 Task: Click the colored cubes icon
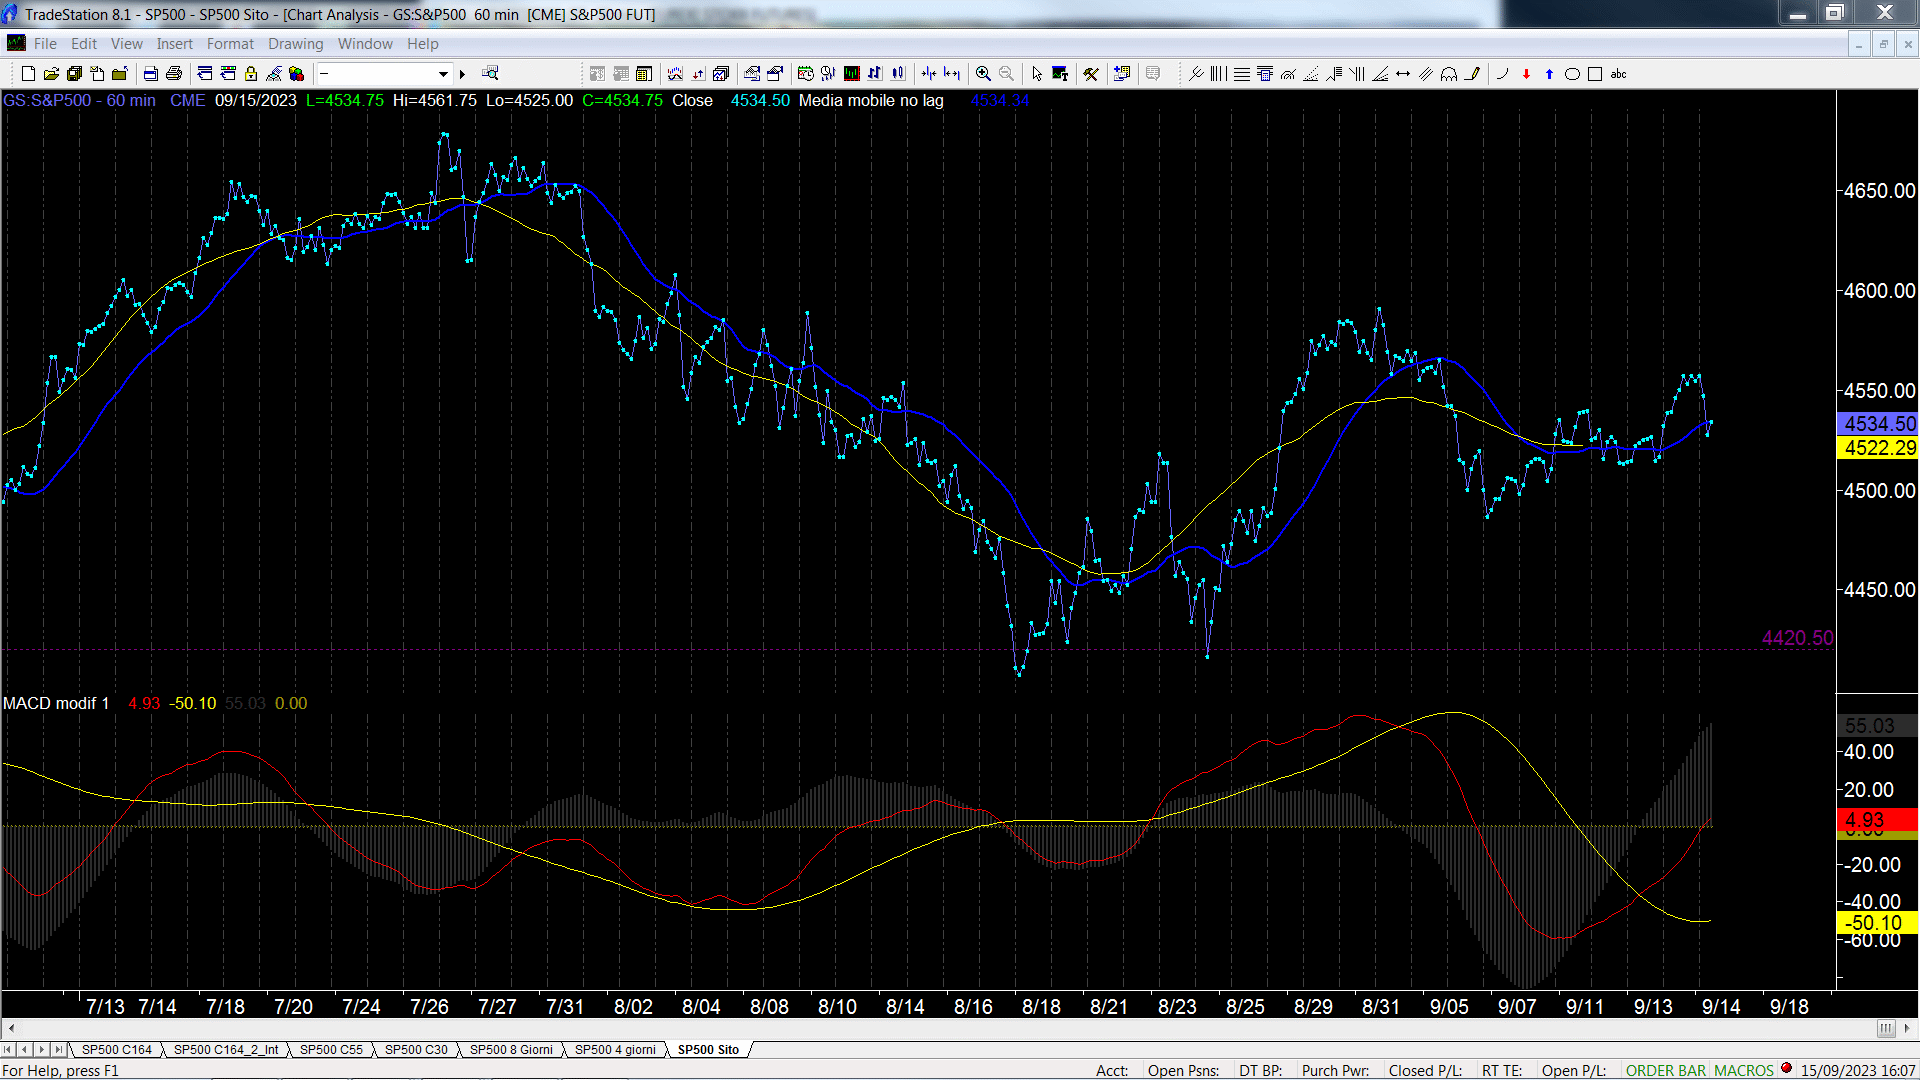[296, 74]
